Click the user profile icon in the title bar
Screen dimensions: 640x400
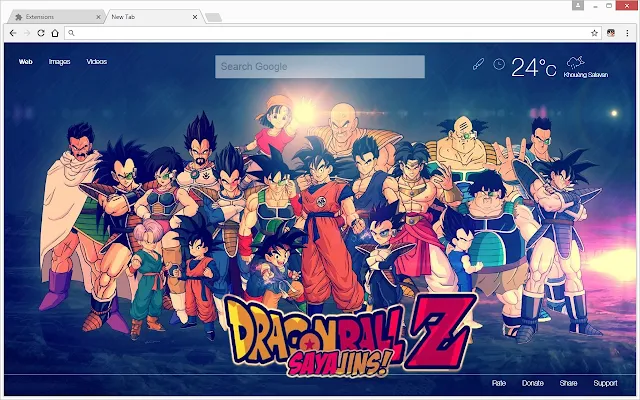(x=578, y=5)
